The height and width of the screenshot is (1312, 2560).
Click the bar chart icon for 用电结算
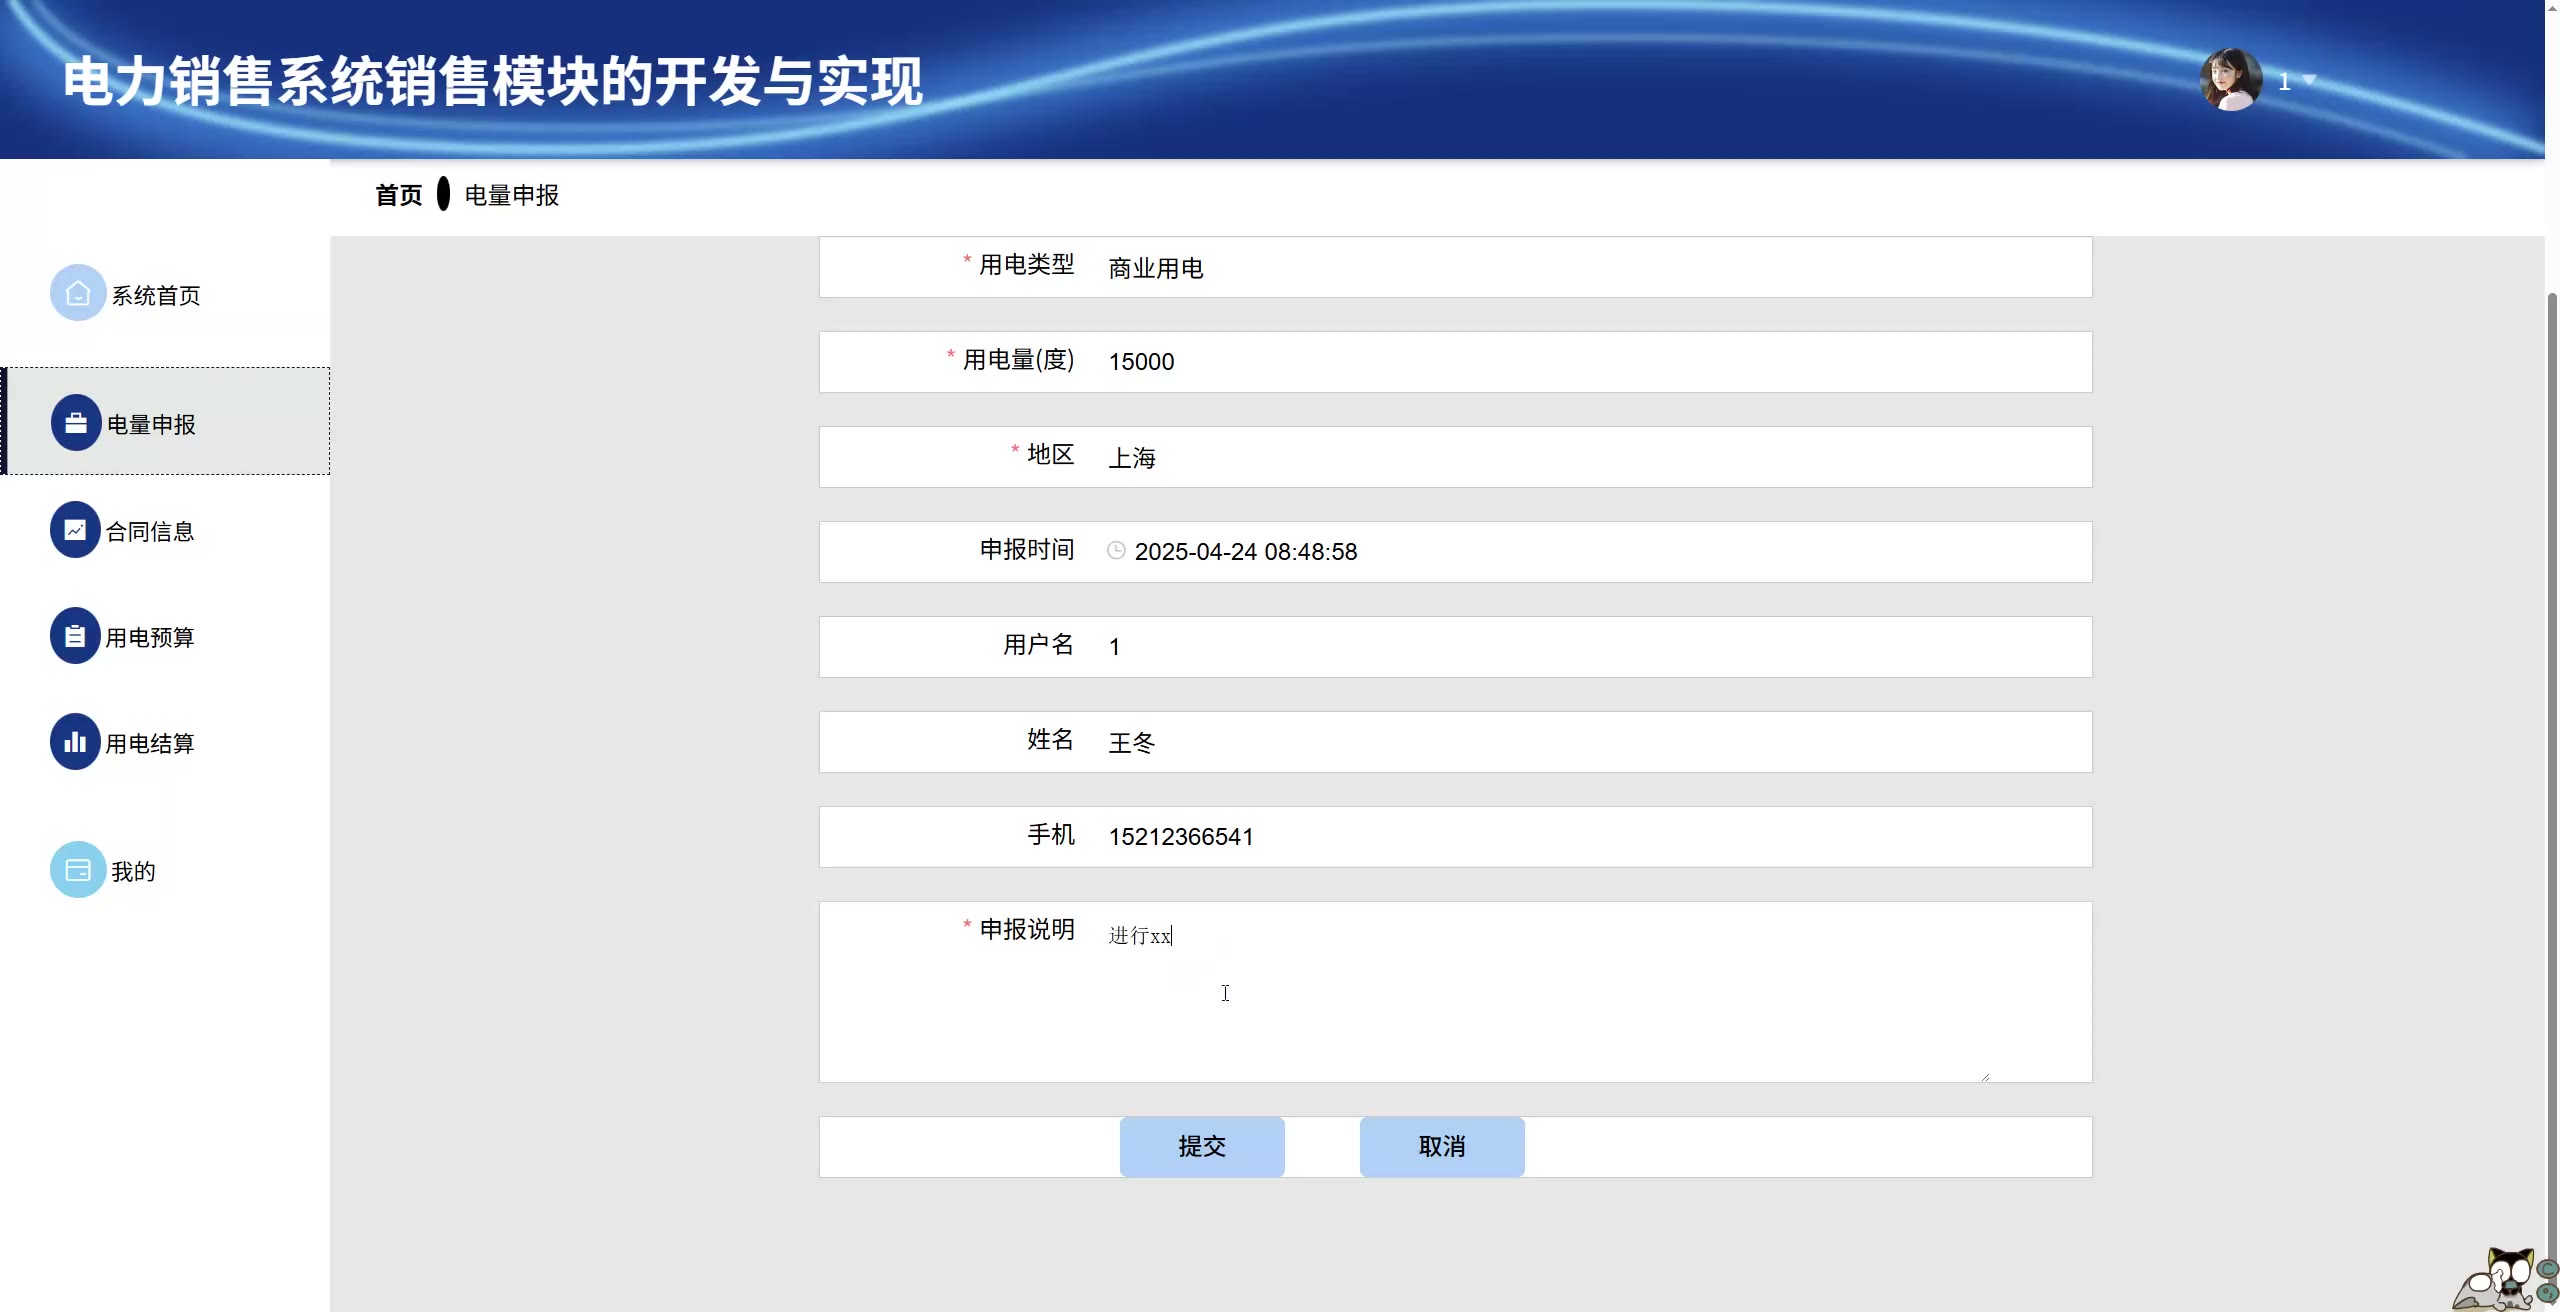coord(76,742)
